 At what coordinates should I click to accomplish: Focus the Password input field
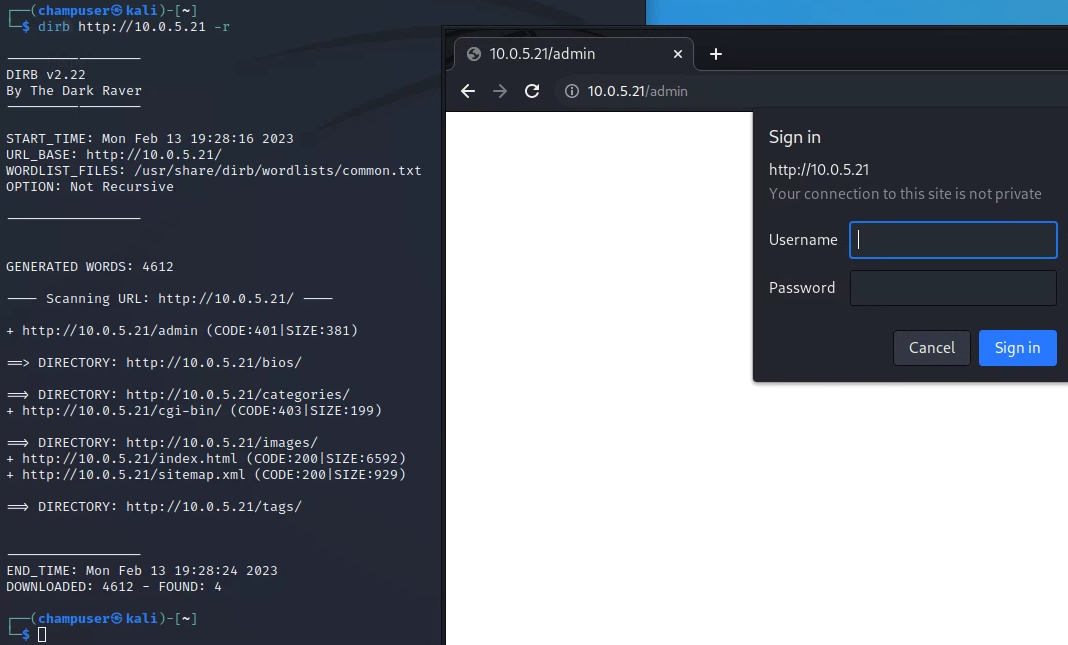tap(952, 288)
